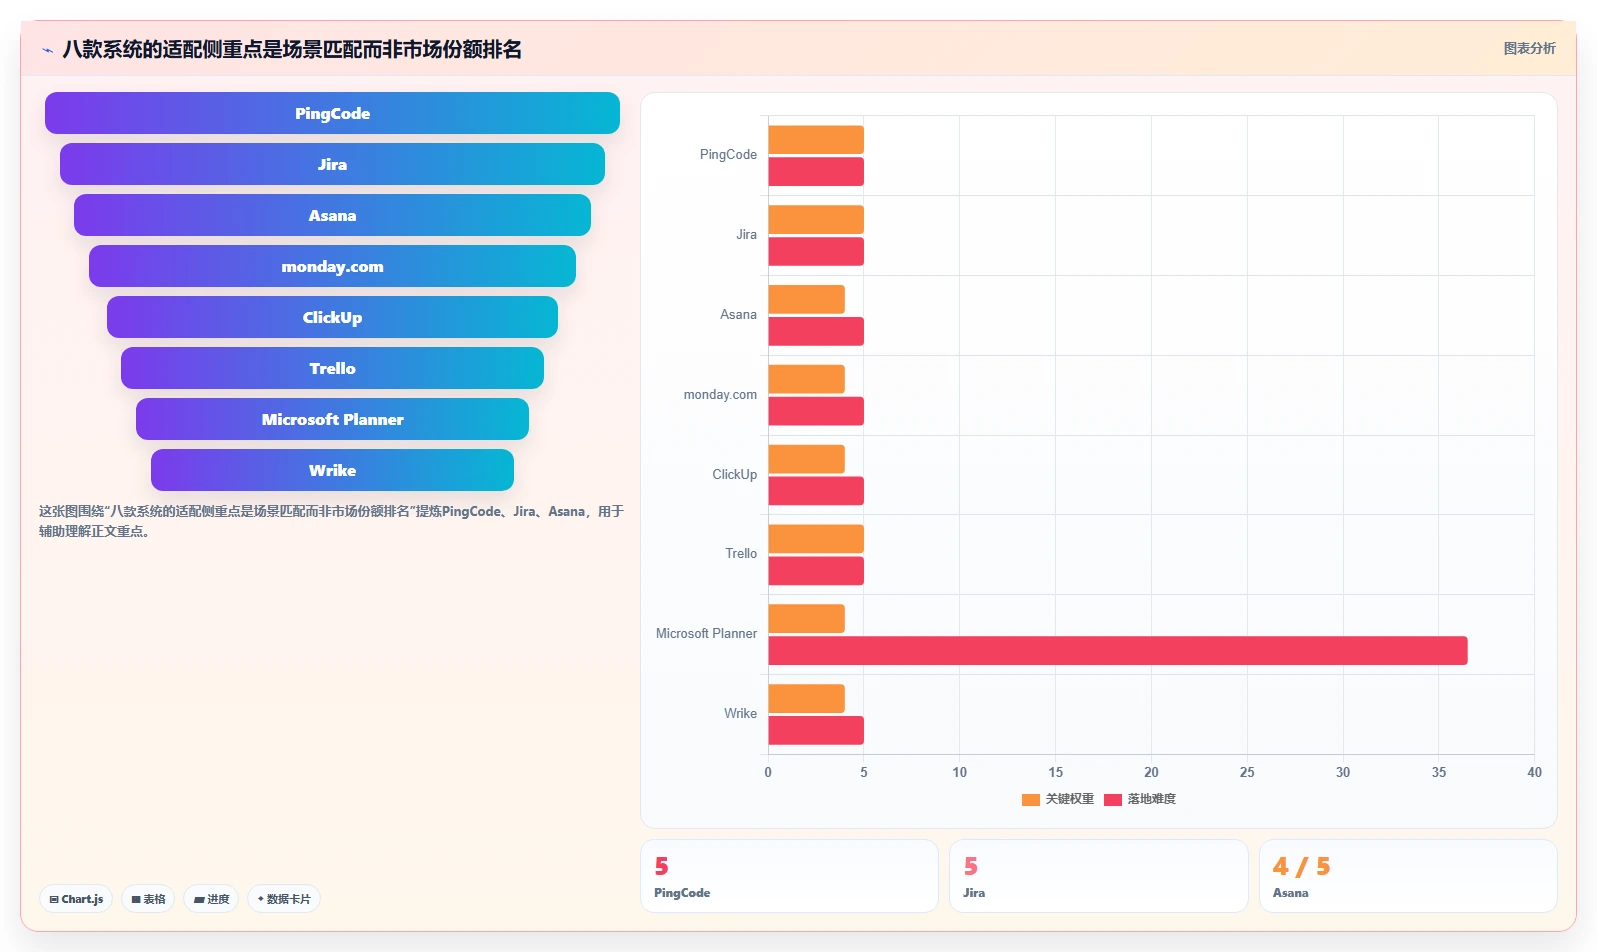
Task: Click PingCode's red 落地难度 bar
Action: pos(816,172)
